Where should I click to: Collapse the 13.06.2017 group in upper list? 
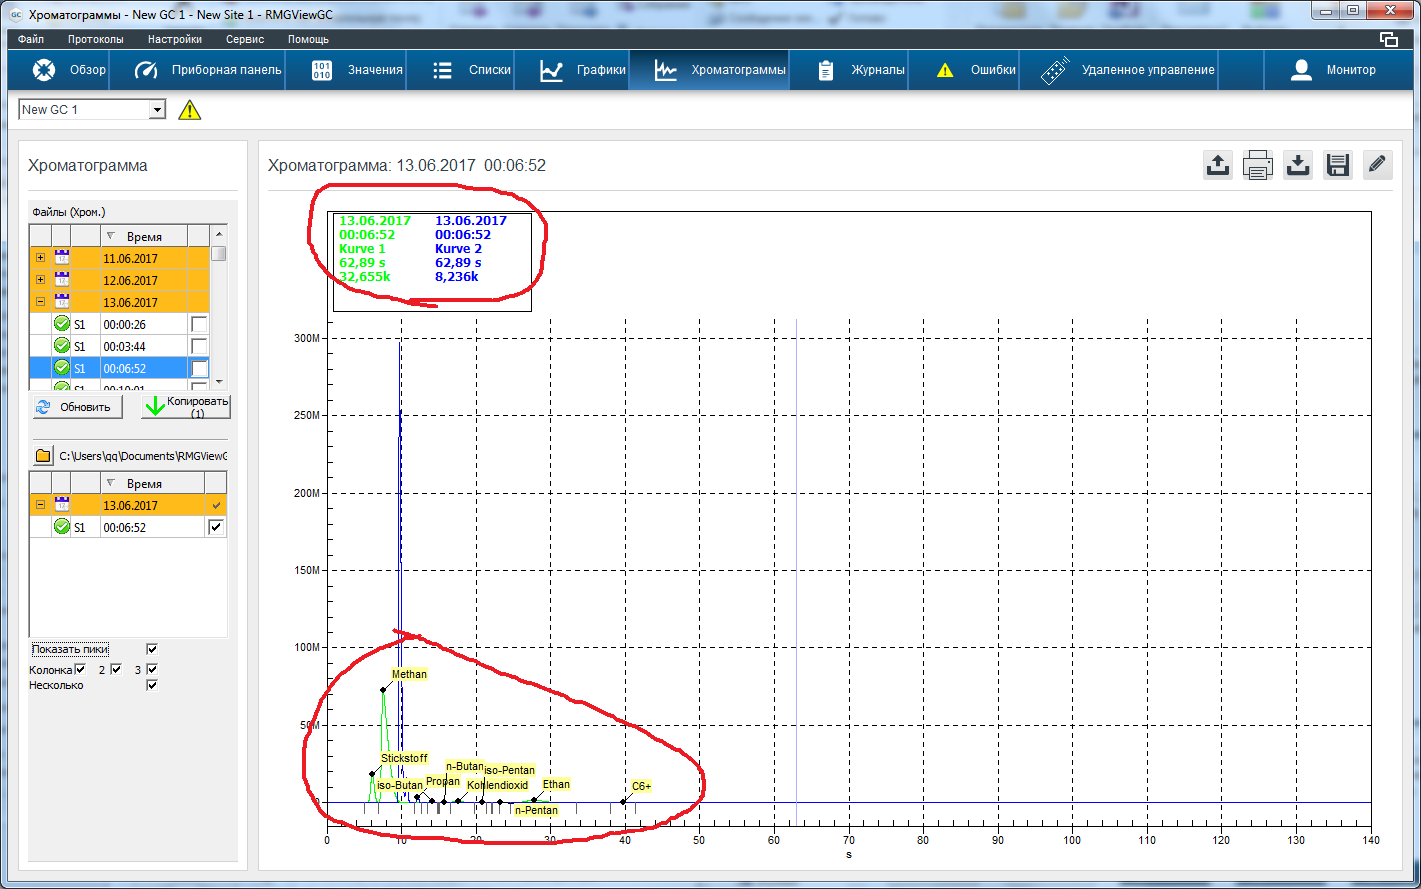(x=40, y=302)
